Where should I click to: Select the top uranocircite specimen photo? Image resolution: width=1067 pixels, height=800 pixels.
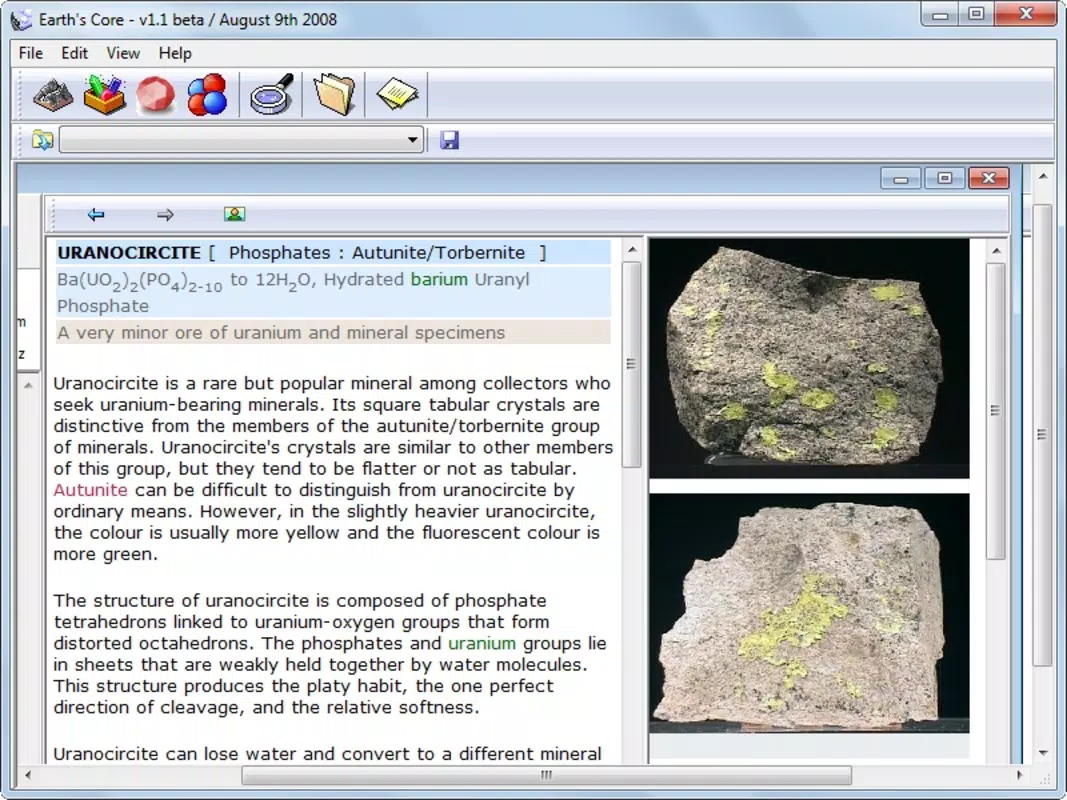coord(809,358)
